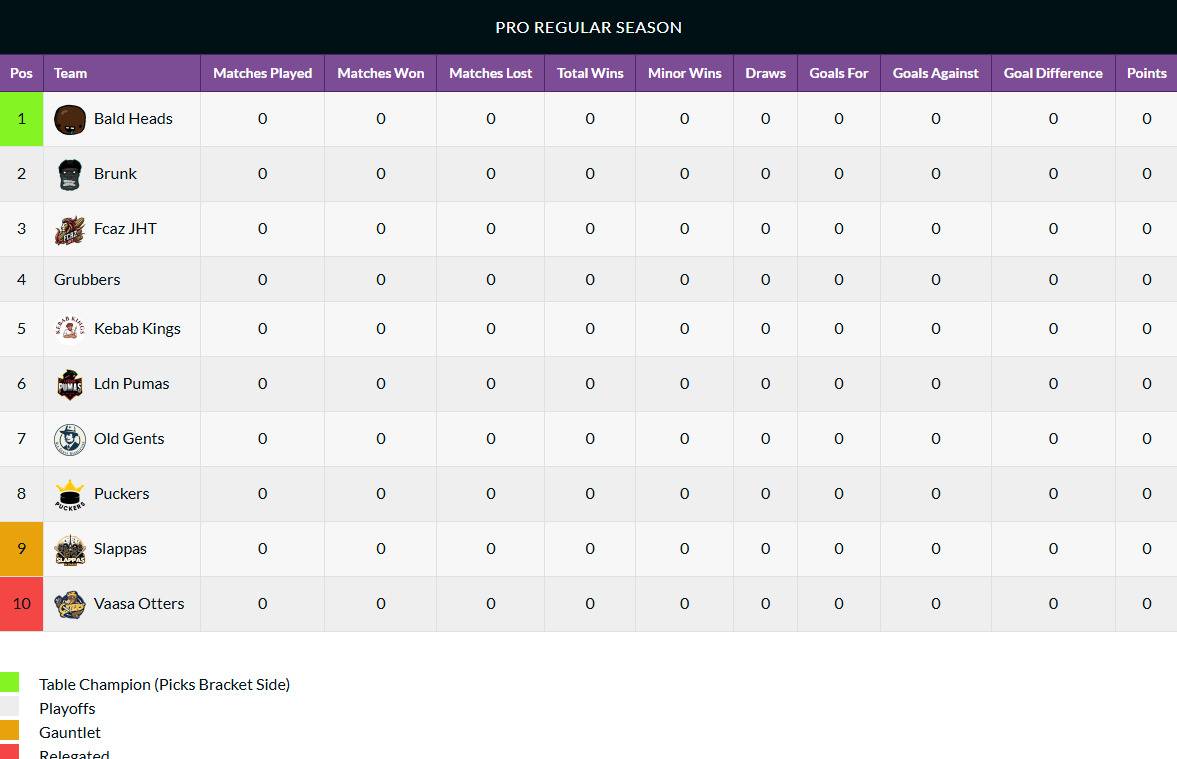Sort by Goal Difference column header
Image resolution: width=1177 pixels, height=759 pixels.
tap(1053, 73)
